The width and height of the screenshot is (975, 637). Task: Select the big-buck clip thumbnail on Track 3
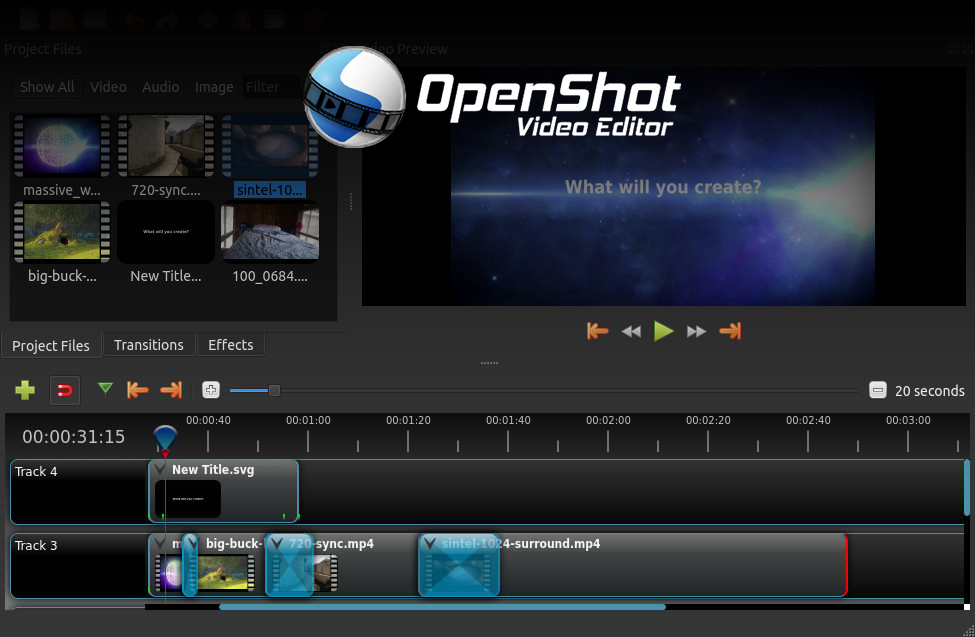(226, 572)
